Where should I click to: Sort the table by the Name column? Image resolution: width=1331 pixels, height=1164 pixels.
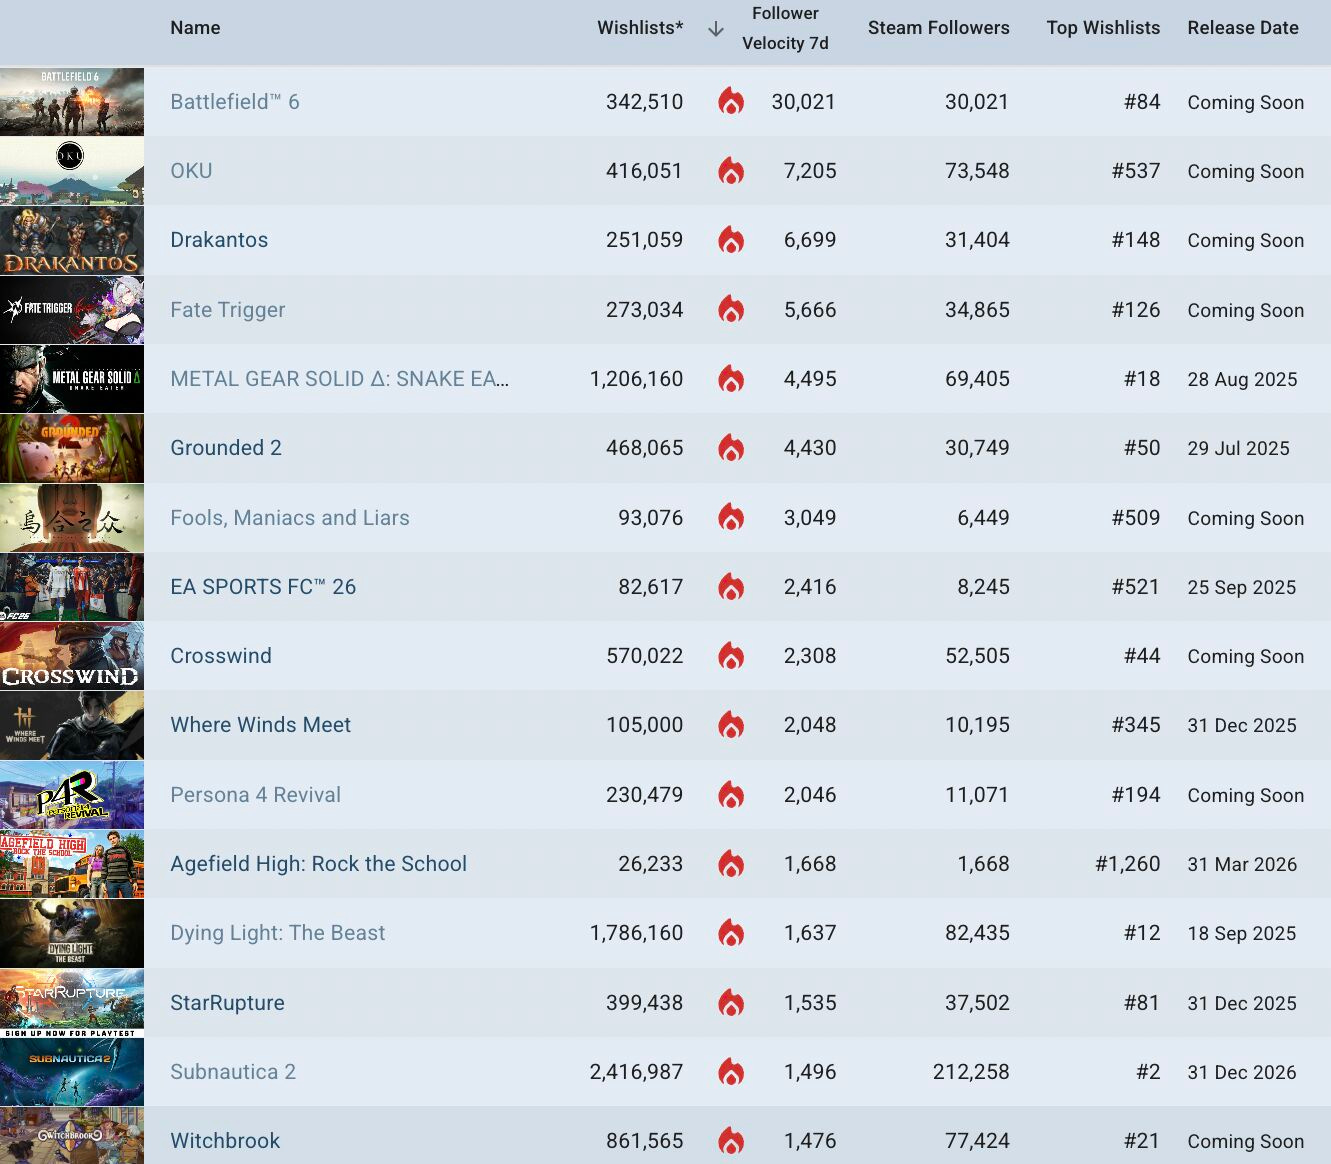195,28
